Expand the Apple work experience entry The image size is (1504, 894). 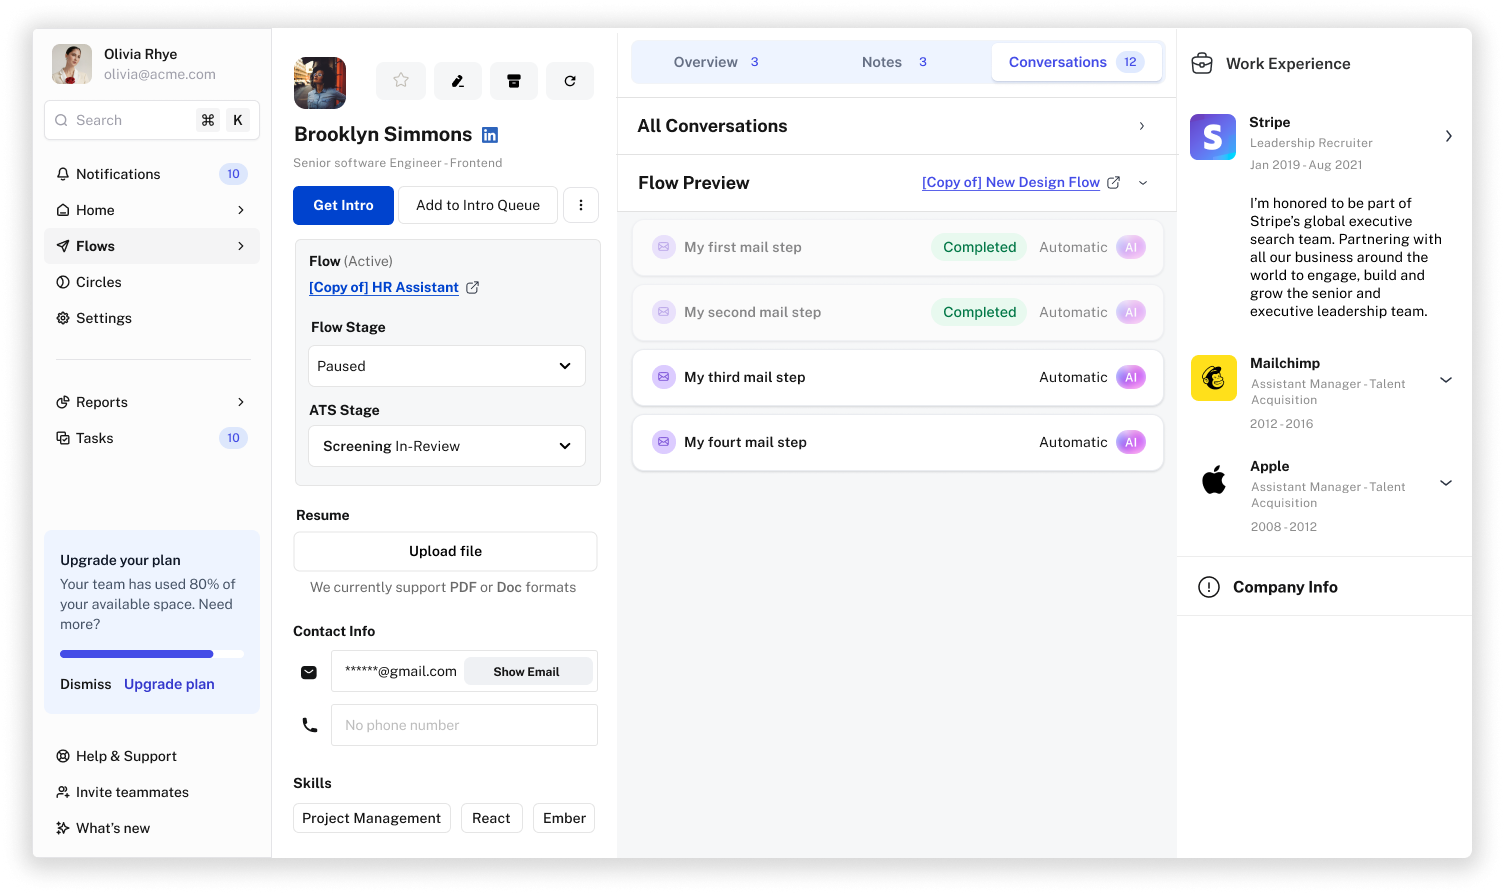tap(1445, 483)
